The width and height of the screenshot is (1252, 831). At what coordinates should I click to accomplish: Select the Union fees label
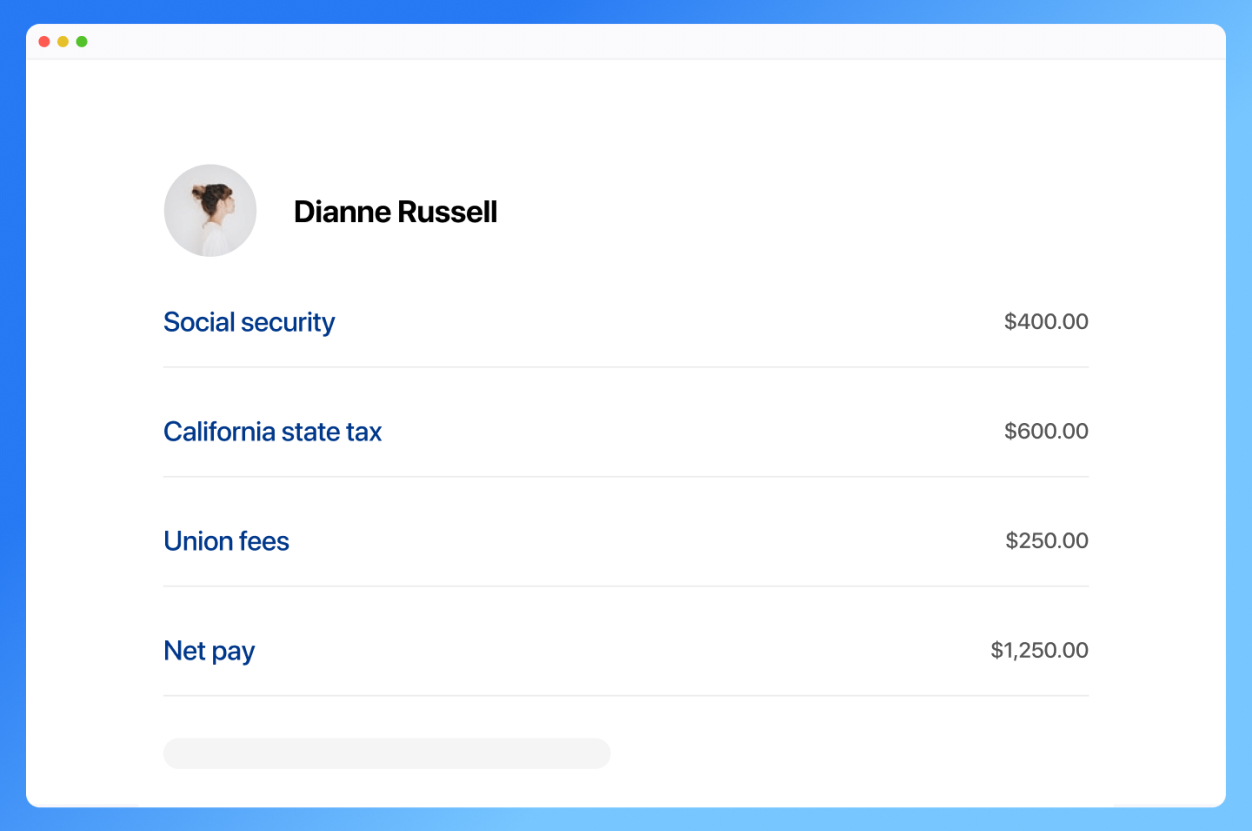pyautogui.click(x=226, y=541)
